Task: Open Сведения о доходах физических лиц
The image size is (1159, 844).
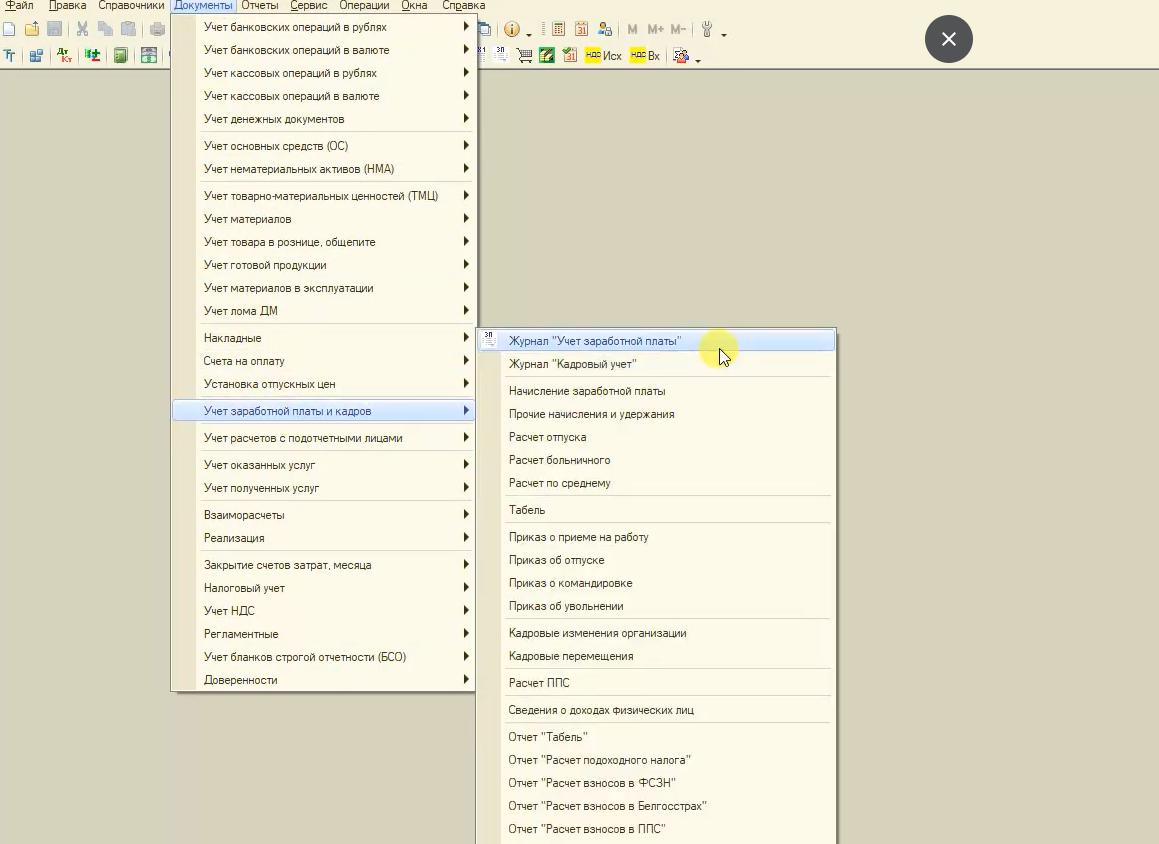Action: coord(656,710)
